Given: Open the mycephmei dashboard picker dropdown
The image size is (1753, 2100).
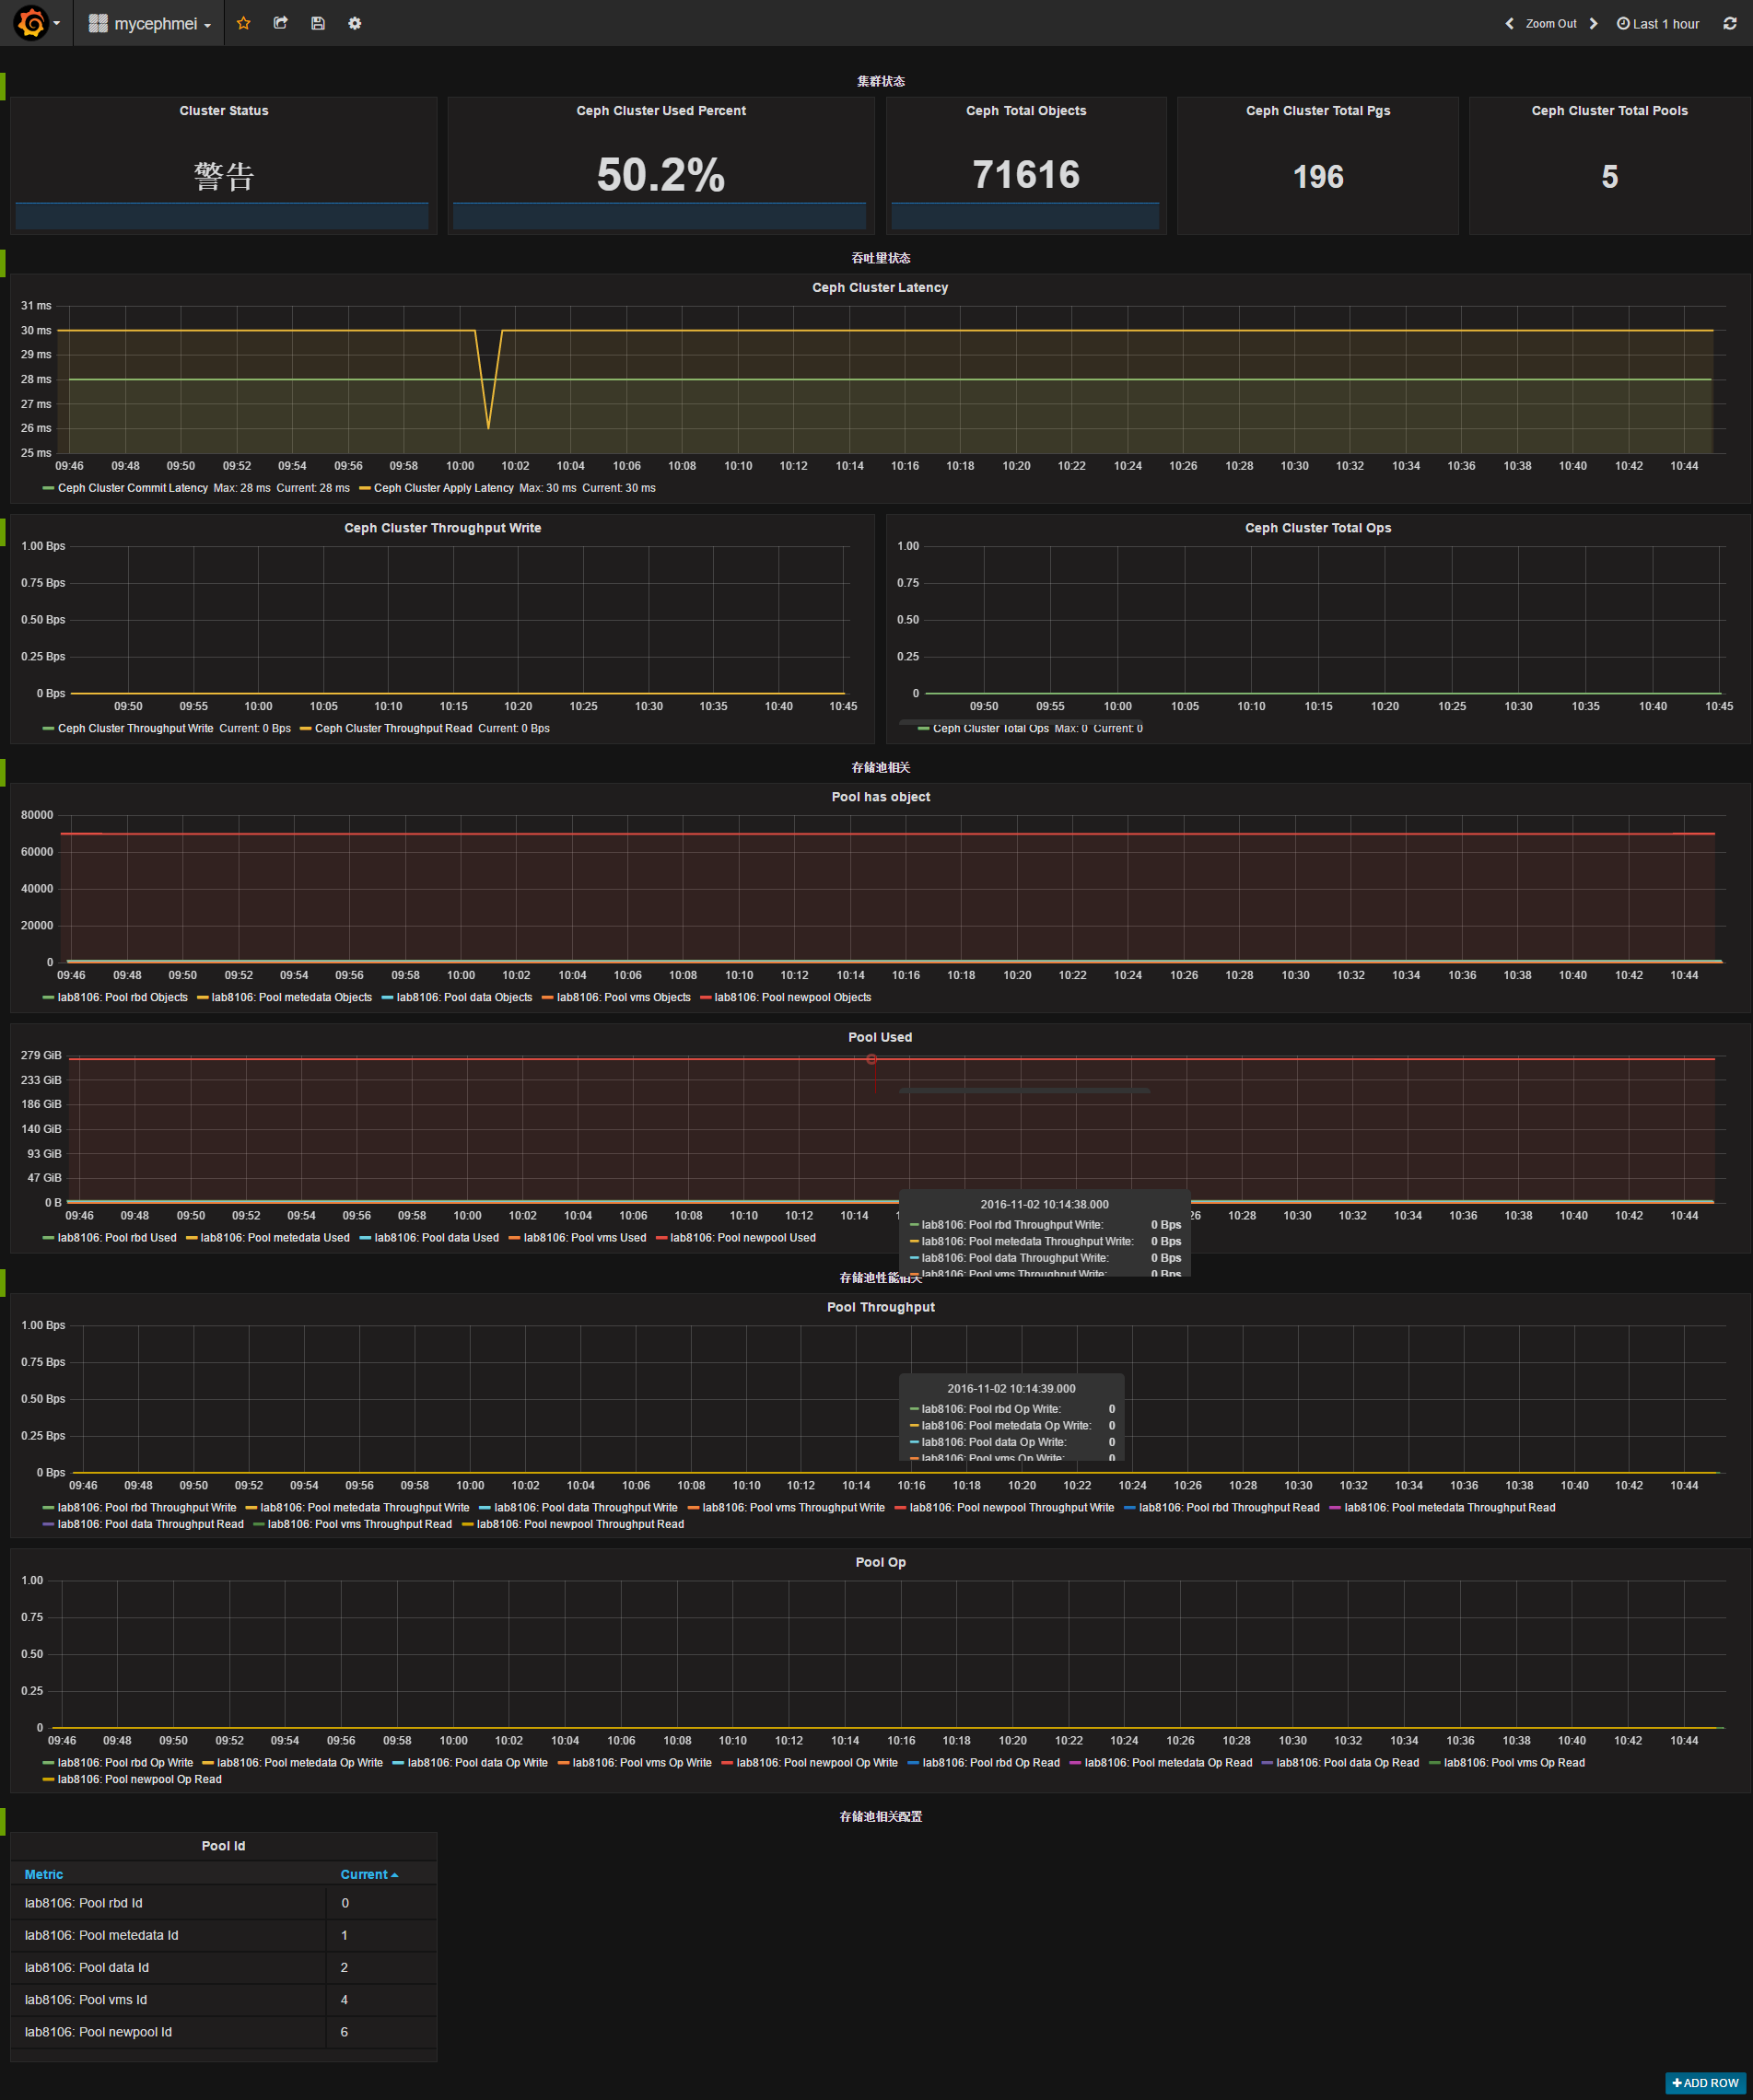Looking at the screenshot, I should [x=150, y=24].
